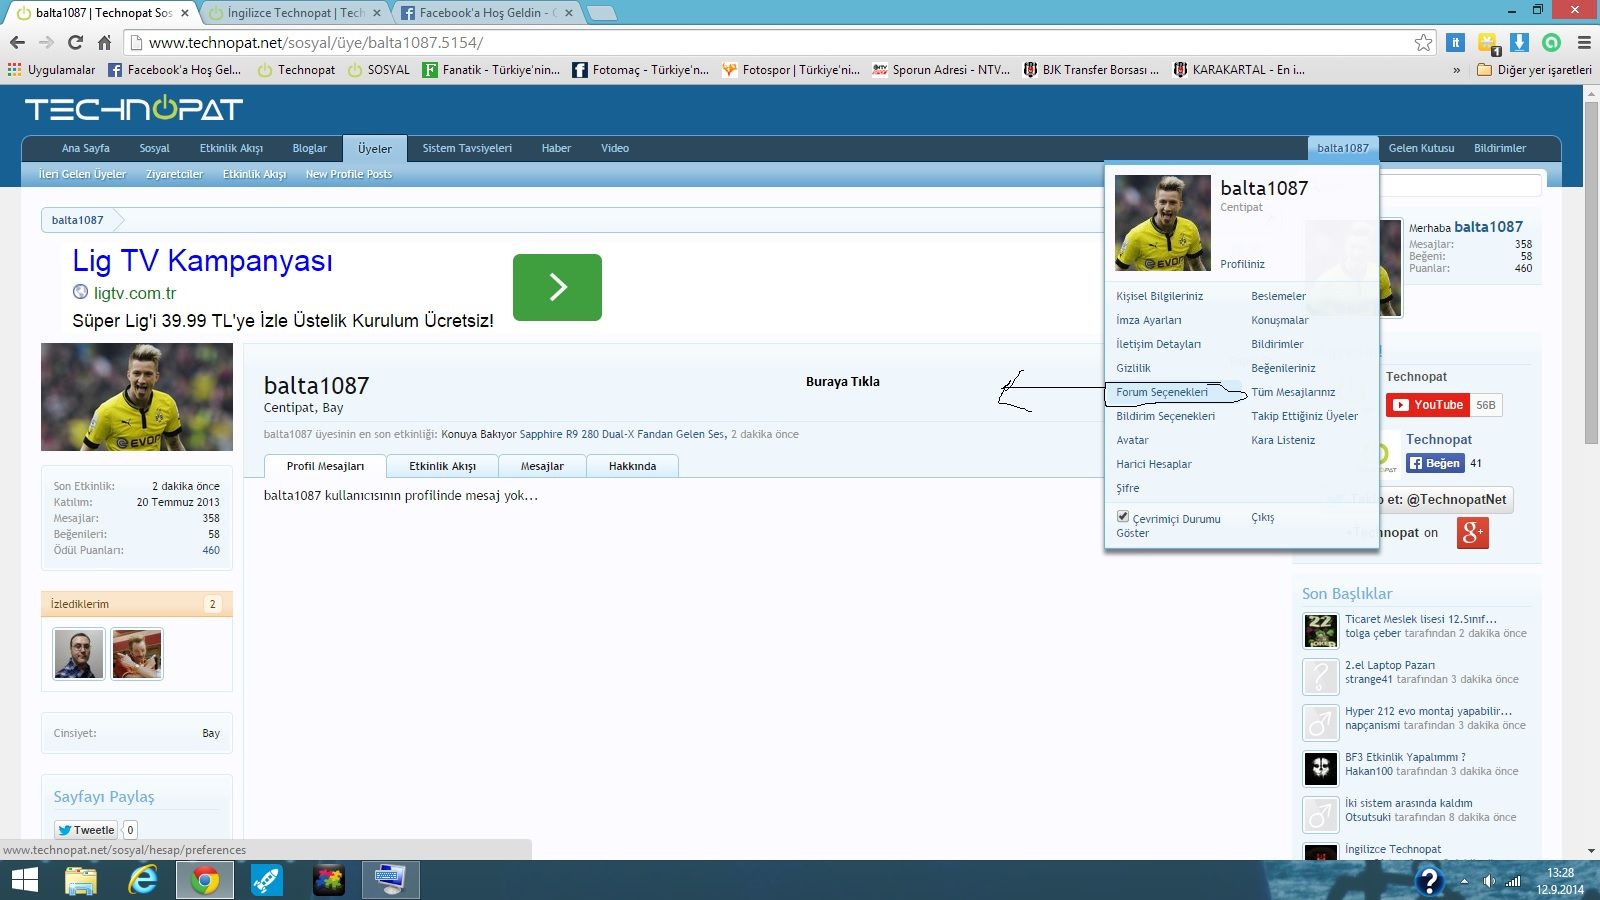
Task: Open Avatar settings in the account menu
Action: (1133, 440)
